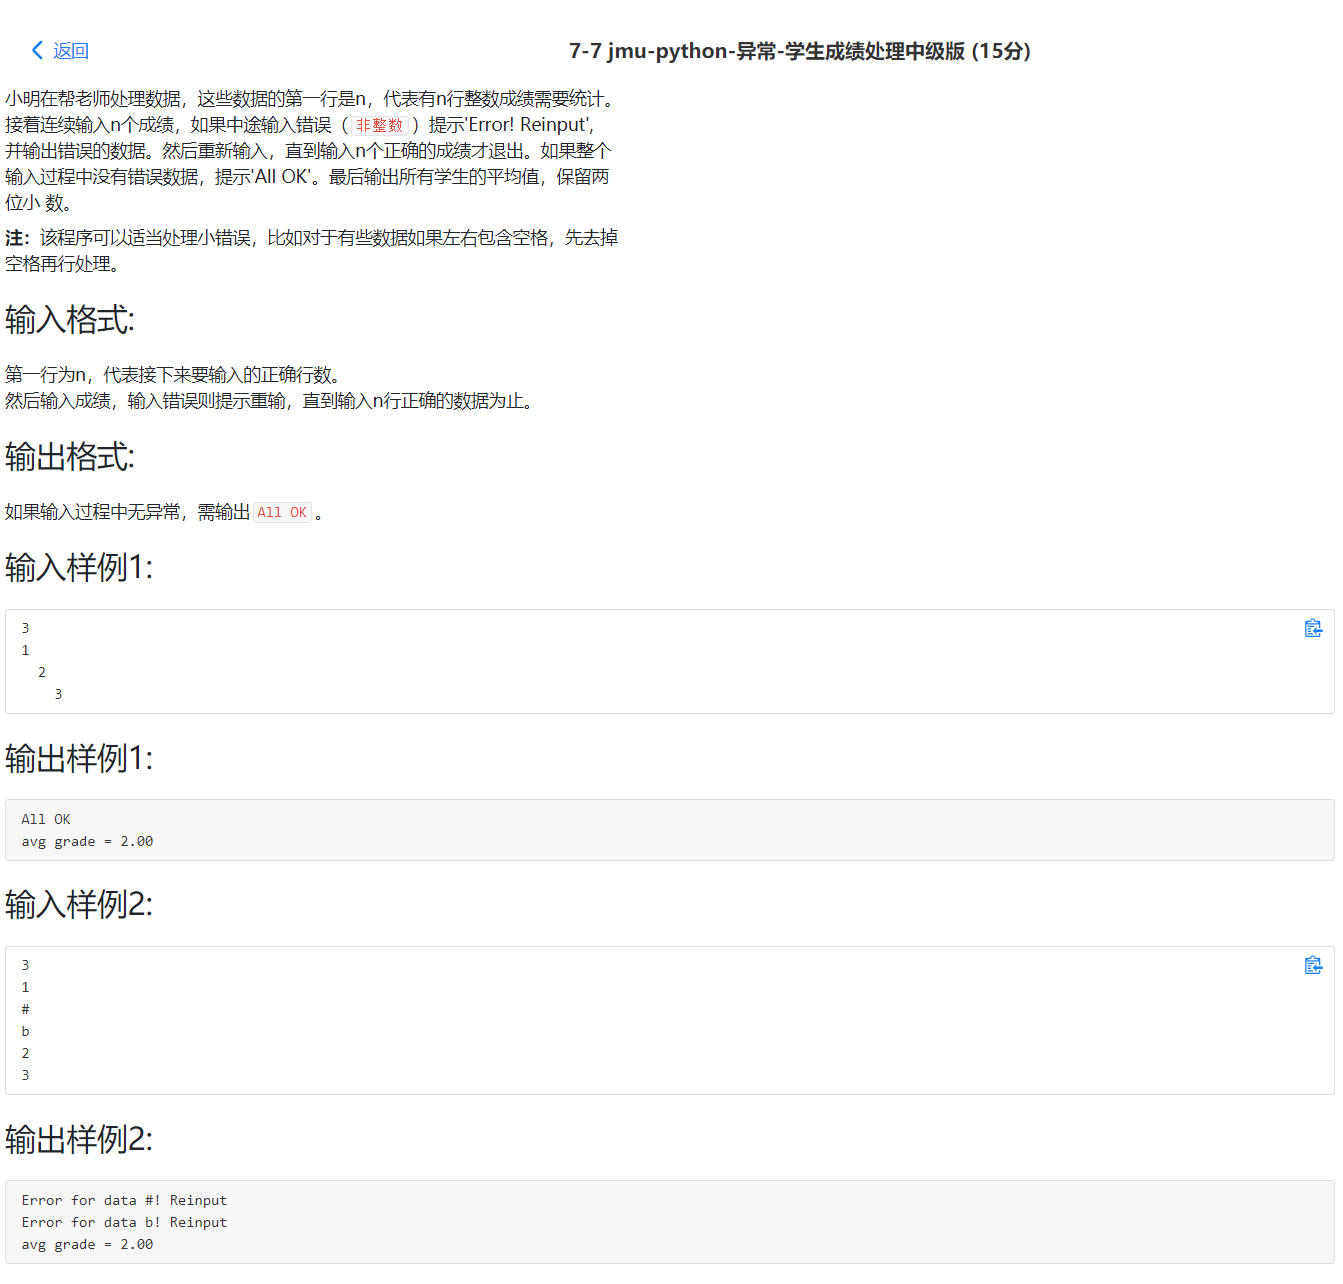Select the red 非整数 highlighted text
The height and width of the screenshot is (1284, 1343).
point(379,125)
